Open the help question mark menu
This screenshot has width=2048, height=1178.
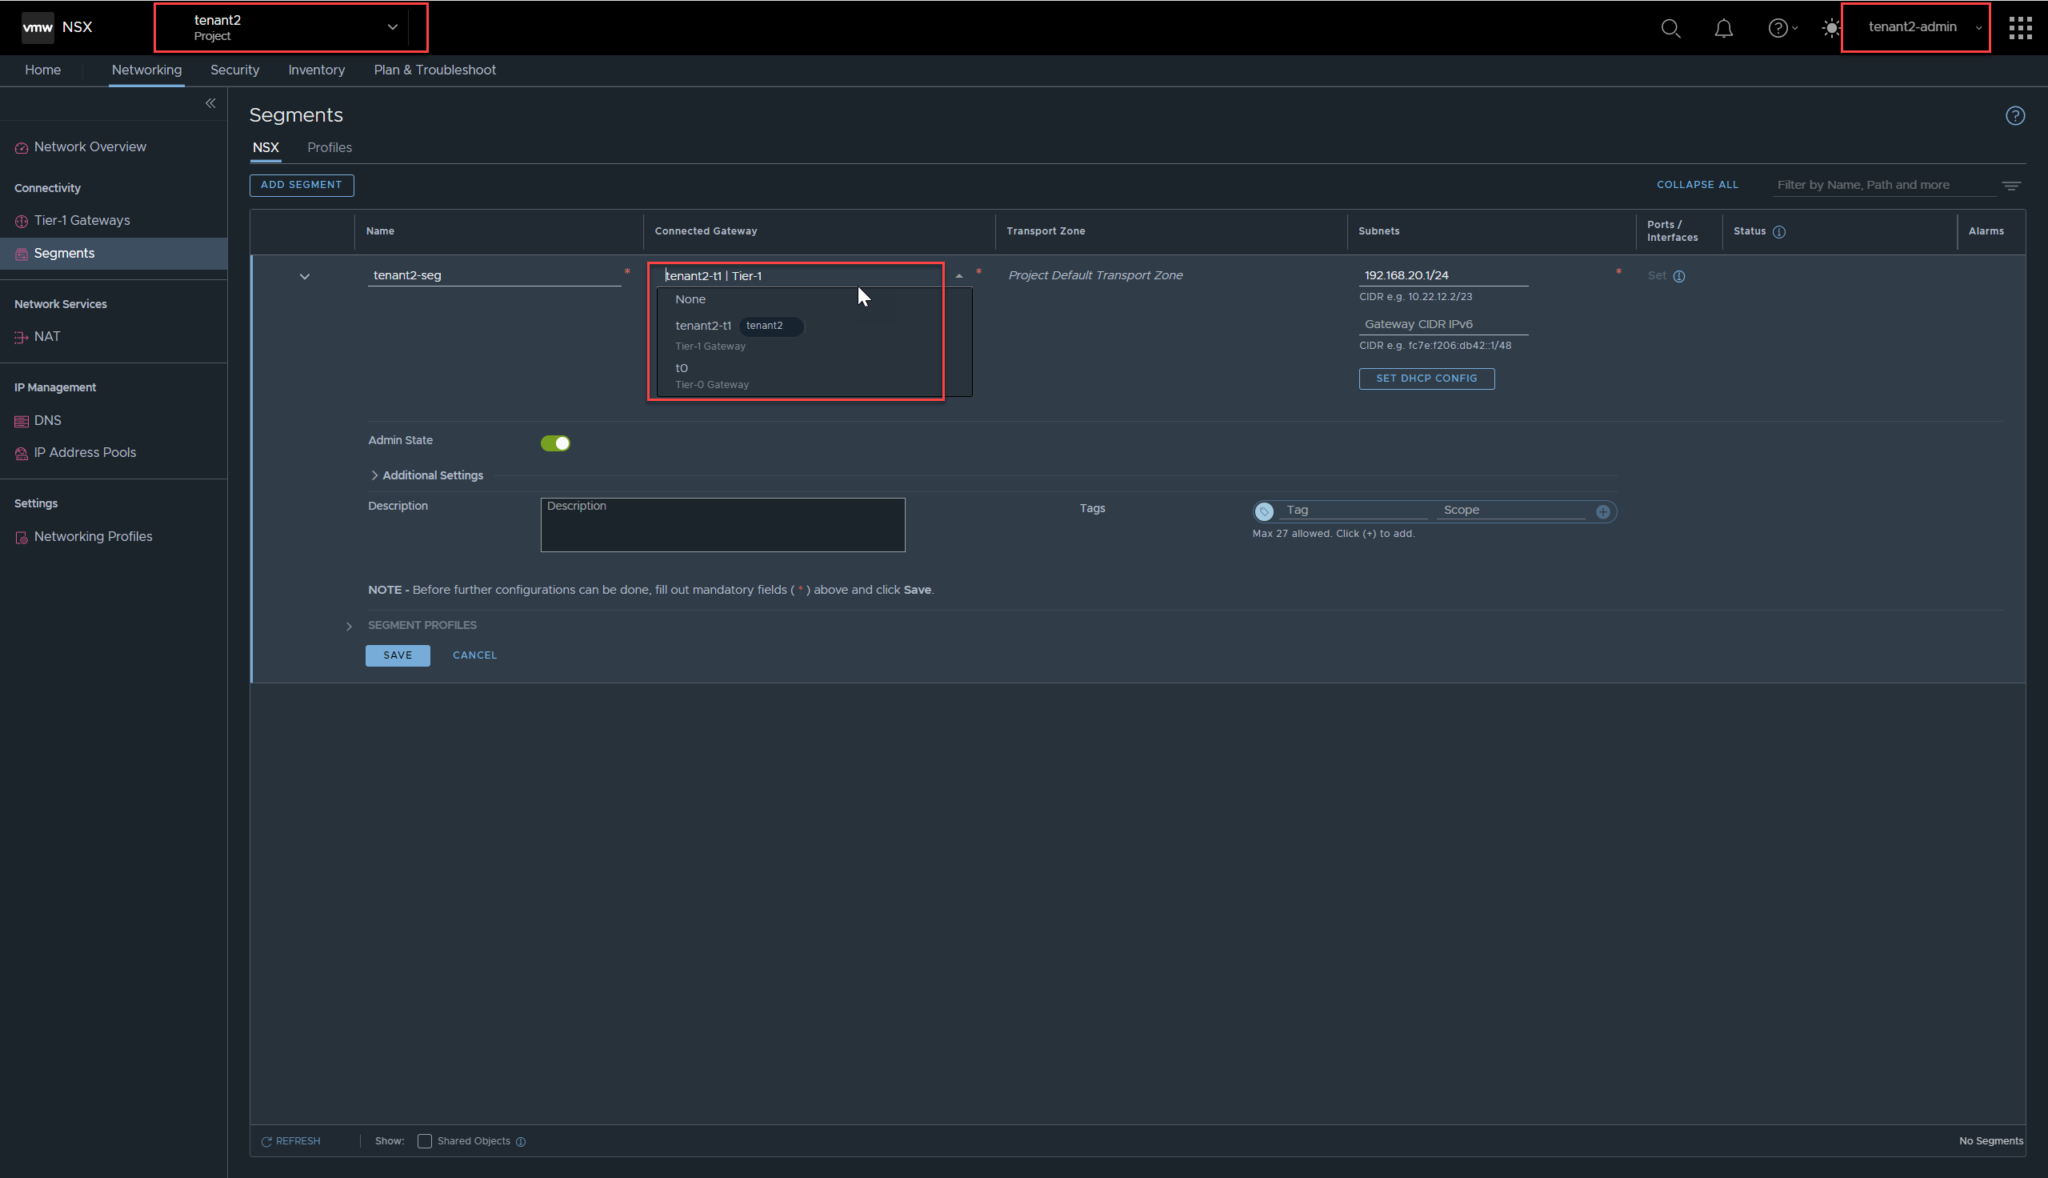click(x=1781, y=28)
